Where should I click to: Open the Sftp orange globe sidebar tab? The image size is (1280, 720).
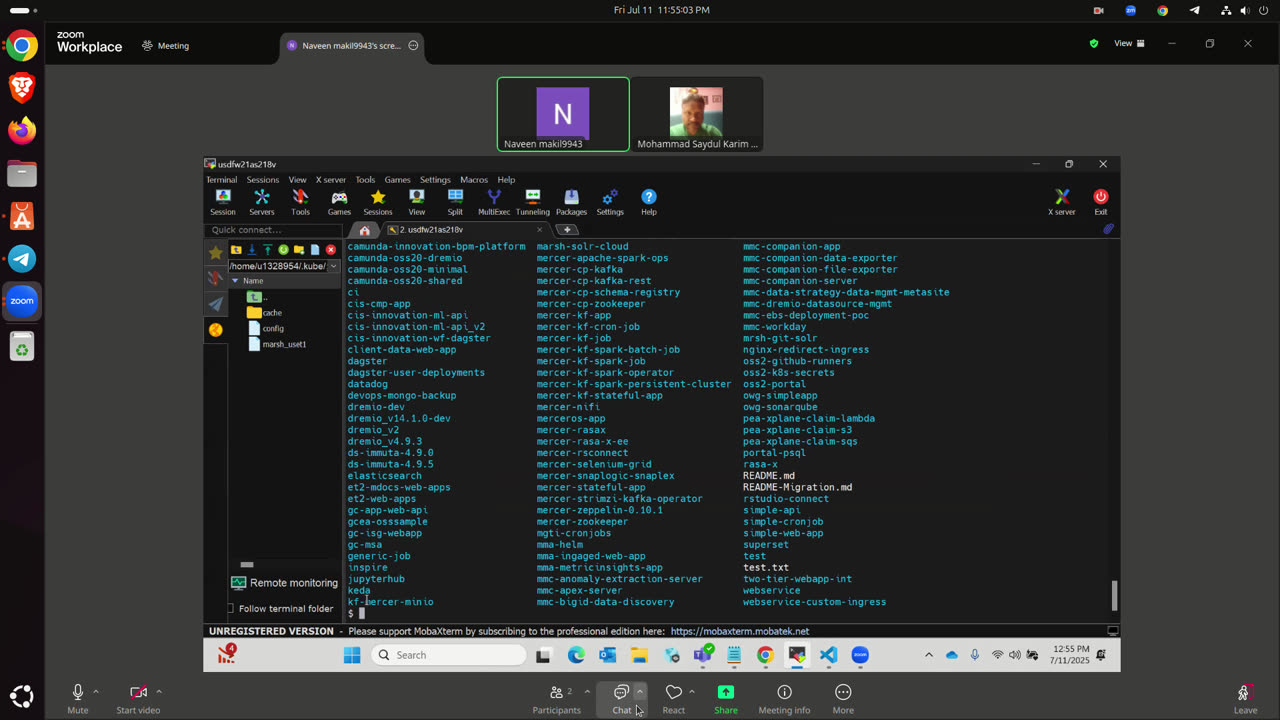click(x=215, y=330)
